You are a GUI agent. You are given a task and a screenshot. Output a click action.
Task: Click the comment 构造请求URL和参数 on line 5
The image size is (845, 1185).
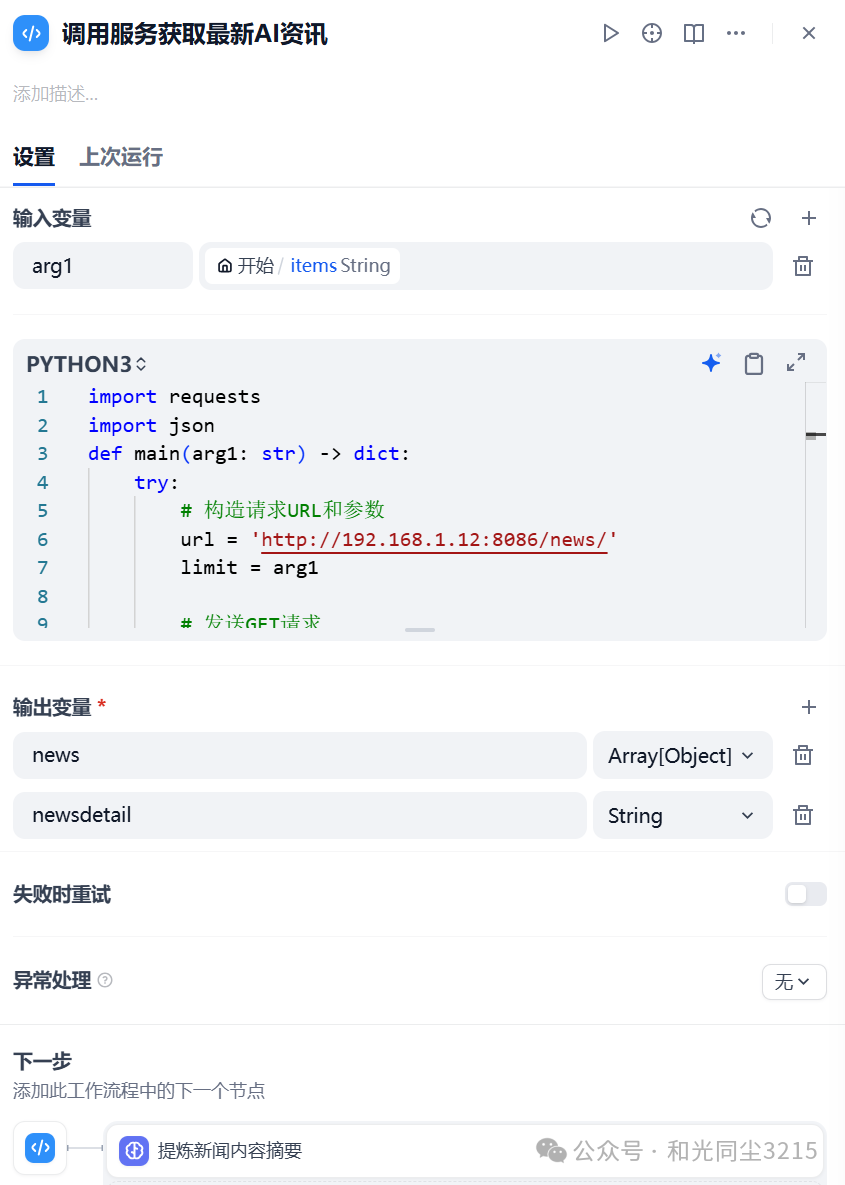tap(283, 510)
